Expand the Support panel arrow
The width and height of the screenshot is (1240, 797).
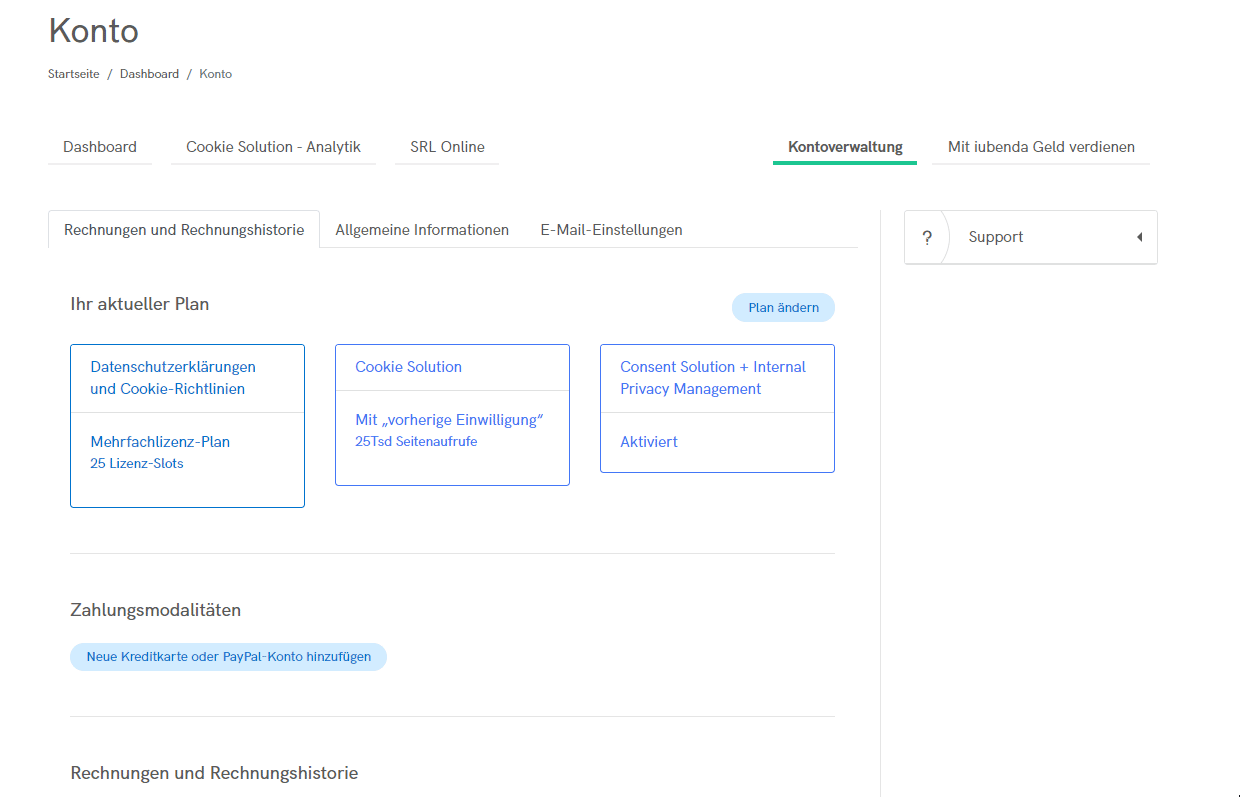click(x=1139, y=238)
